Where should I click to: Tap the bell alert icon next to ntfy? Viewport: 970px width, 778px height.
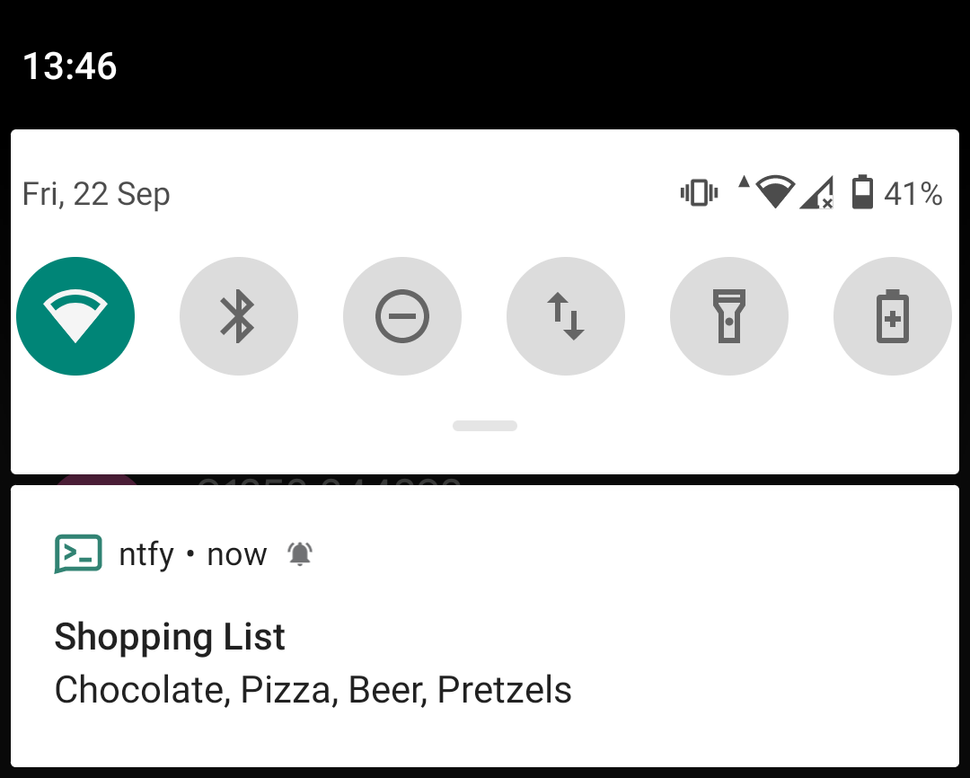pos(300,554)
